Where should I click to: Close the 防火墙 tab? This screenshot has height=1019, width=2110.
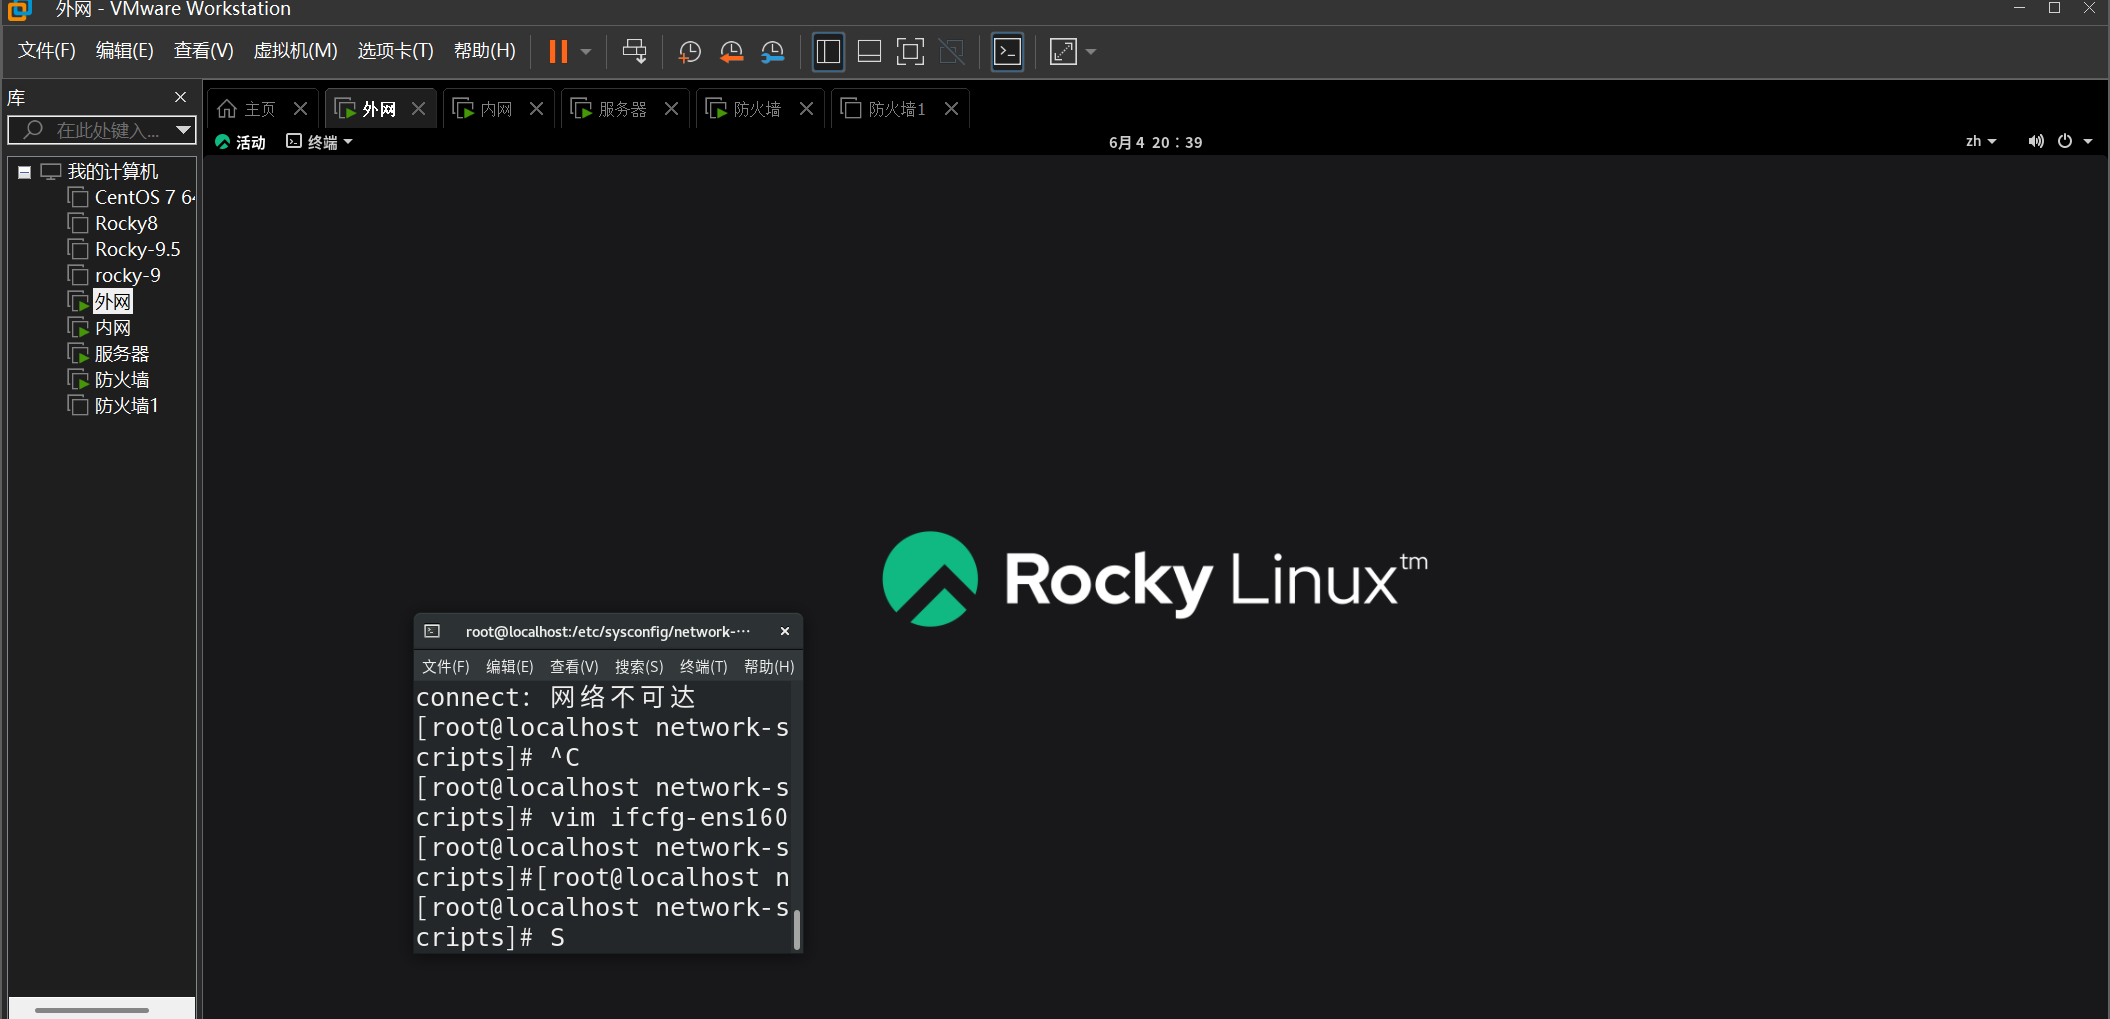point(807,108)
